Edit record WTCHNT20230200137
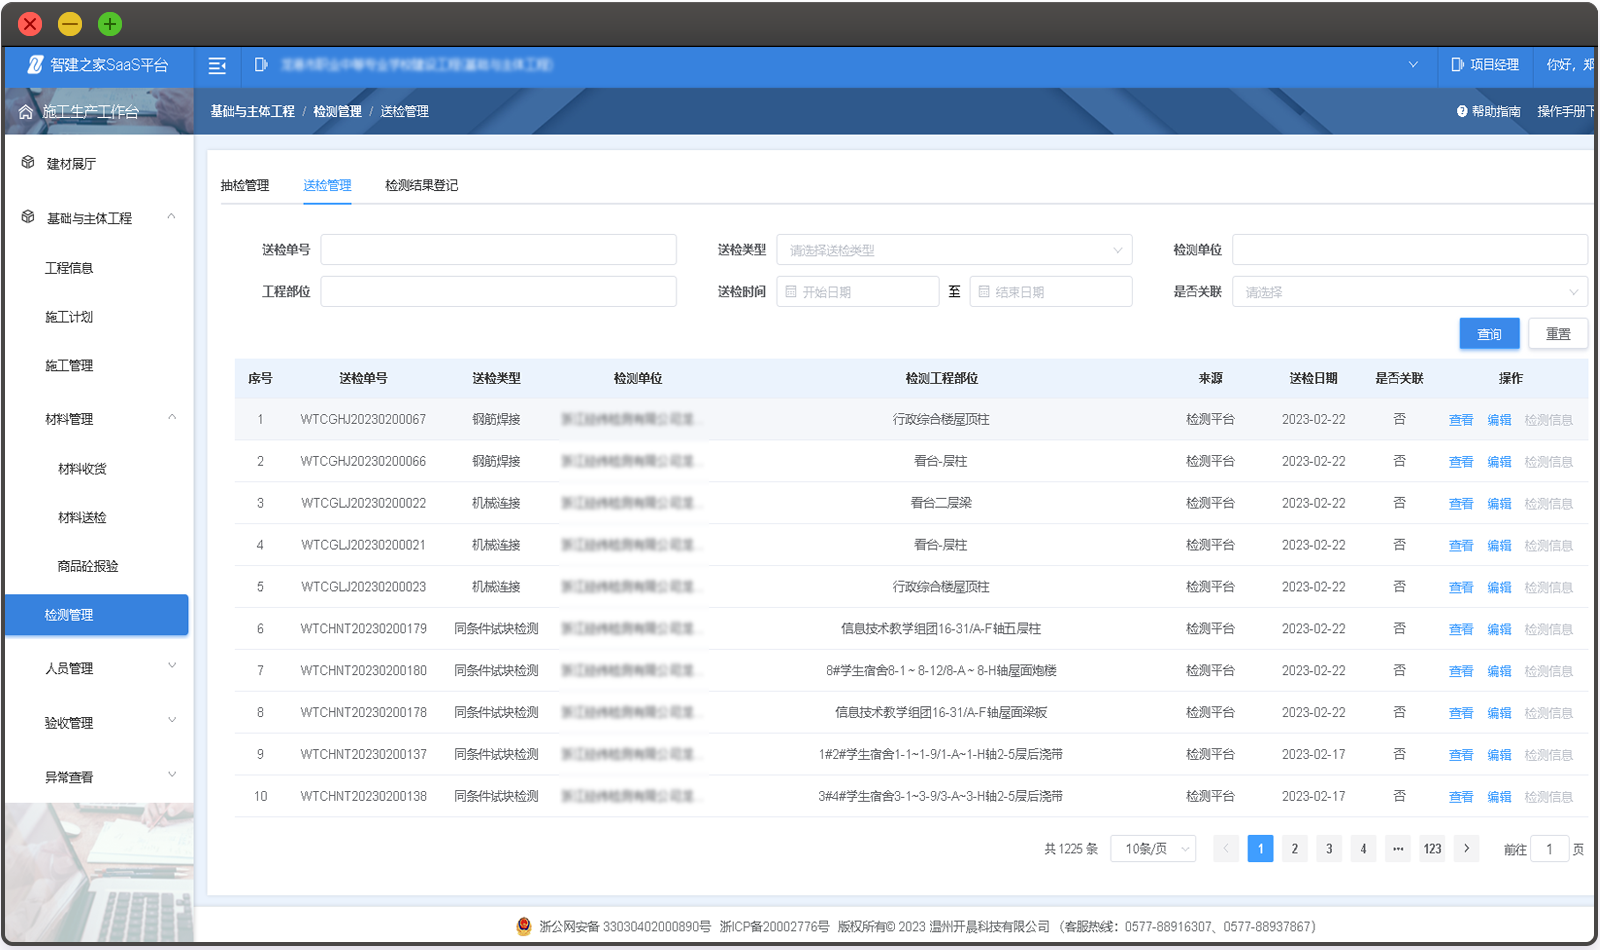Image resolution: width=1600 pixels, height=950 pixels. click(1499, 755)
